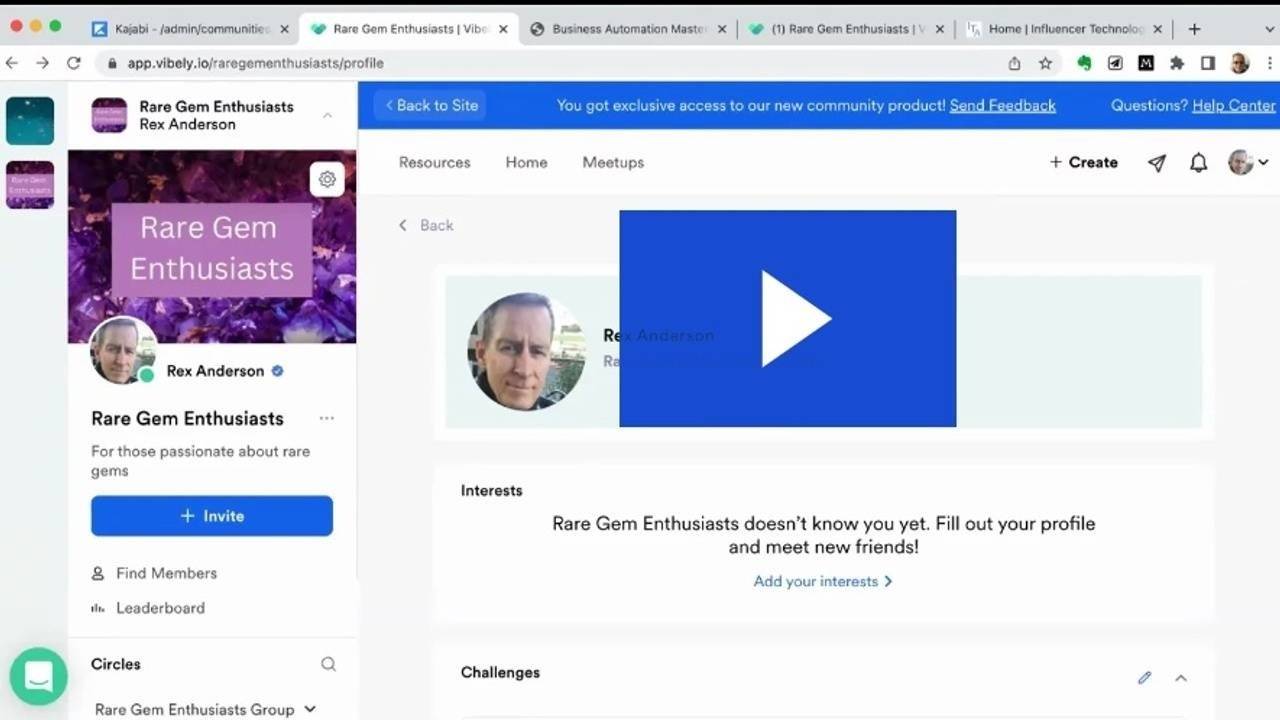Click the Medium extension icon
Viewport: 1280px width, 720px height.
click(1146, 63)
